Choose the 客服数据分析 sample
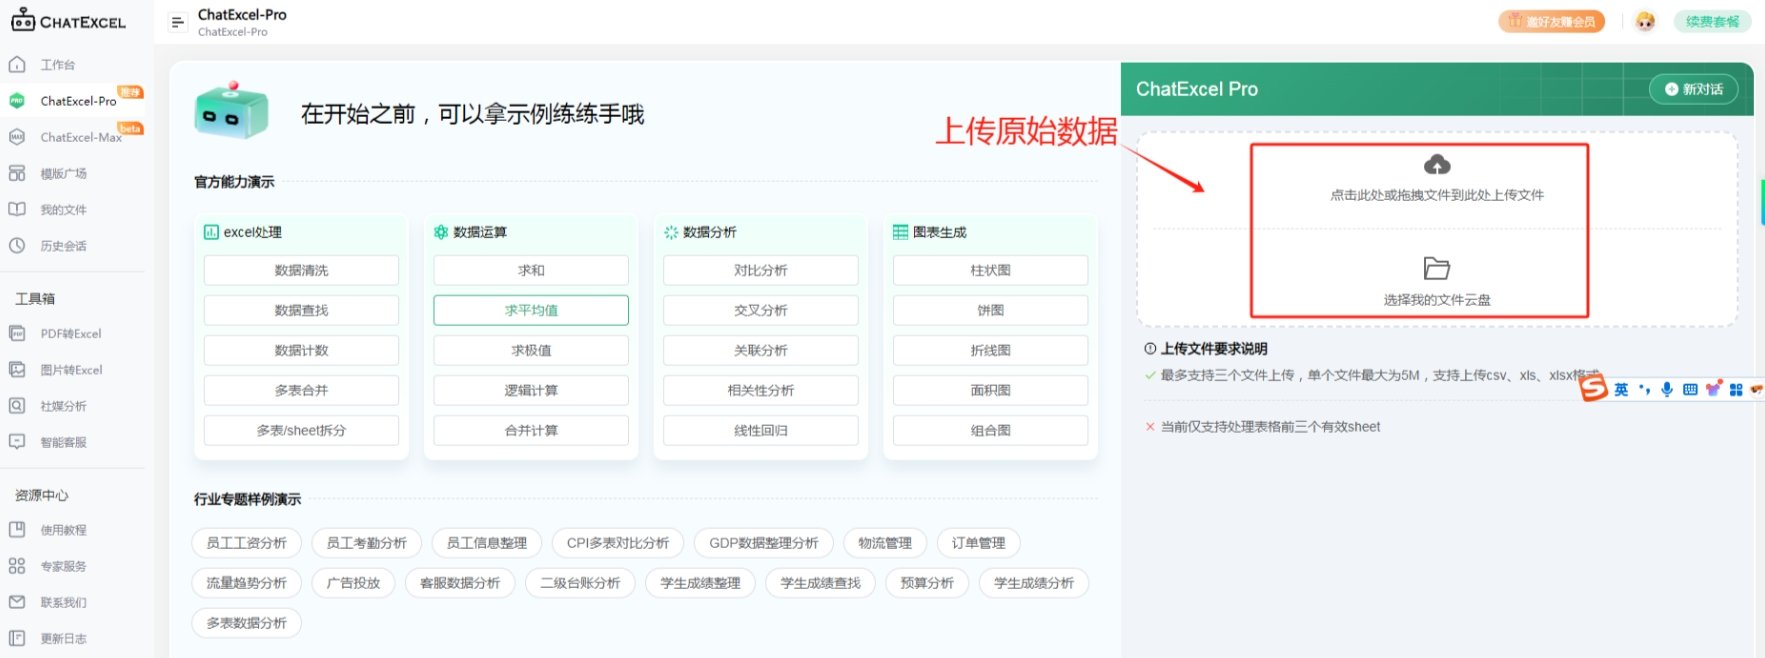 point(460,583)
